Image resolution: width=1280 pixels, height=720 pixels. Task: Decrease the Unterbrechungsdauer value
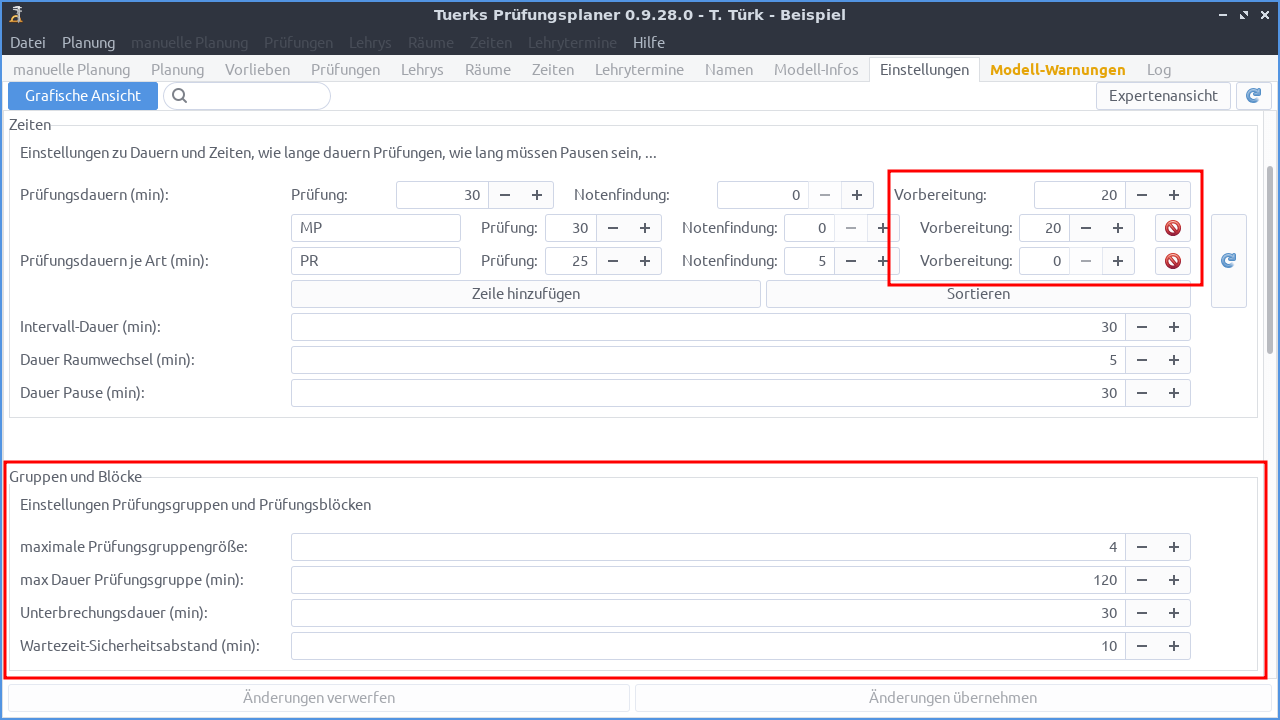(x=1142, y=613)
